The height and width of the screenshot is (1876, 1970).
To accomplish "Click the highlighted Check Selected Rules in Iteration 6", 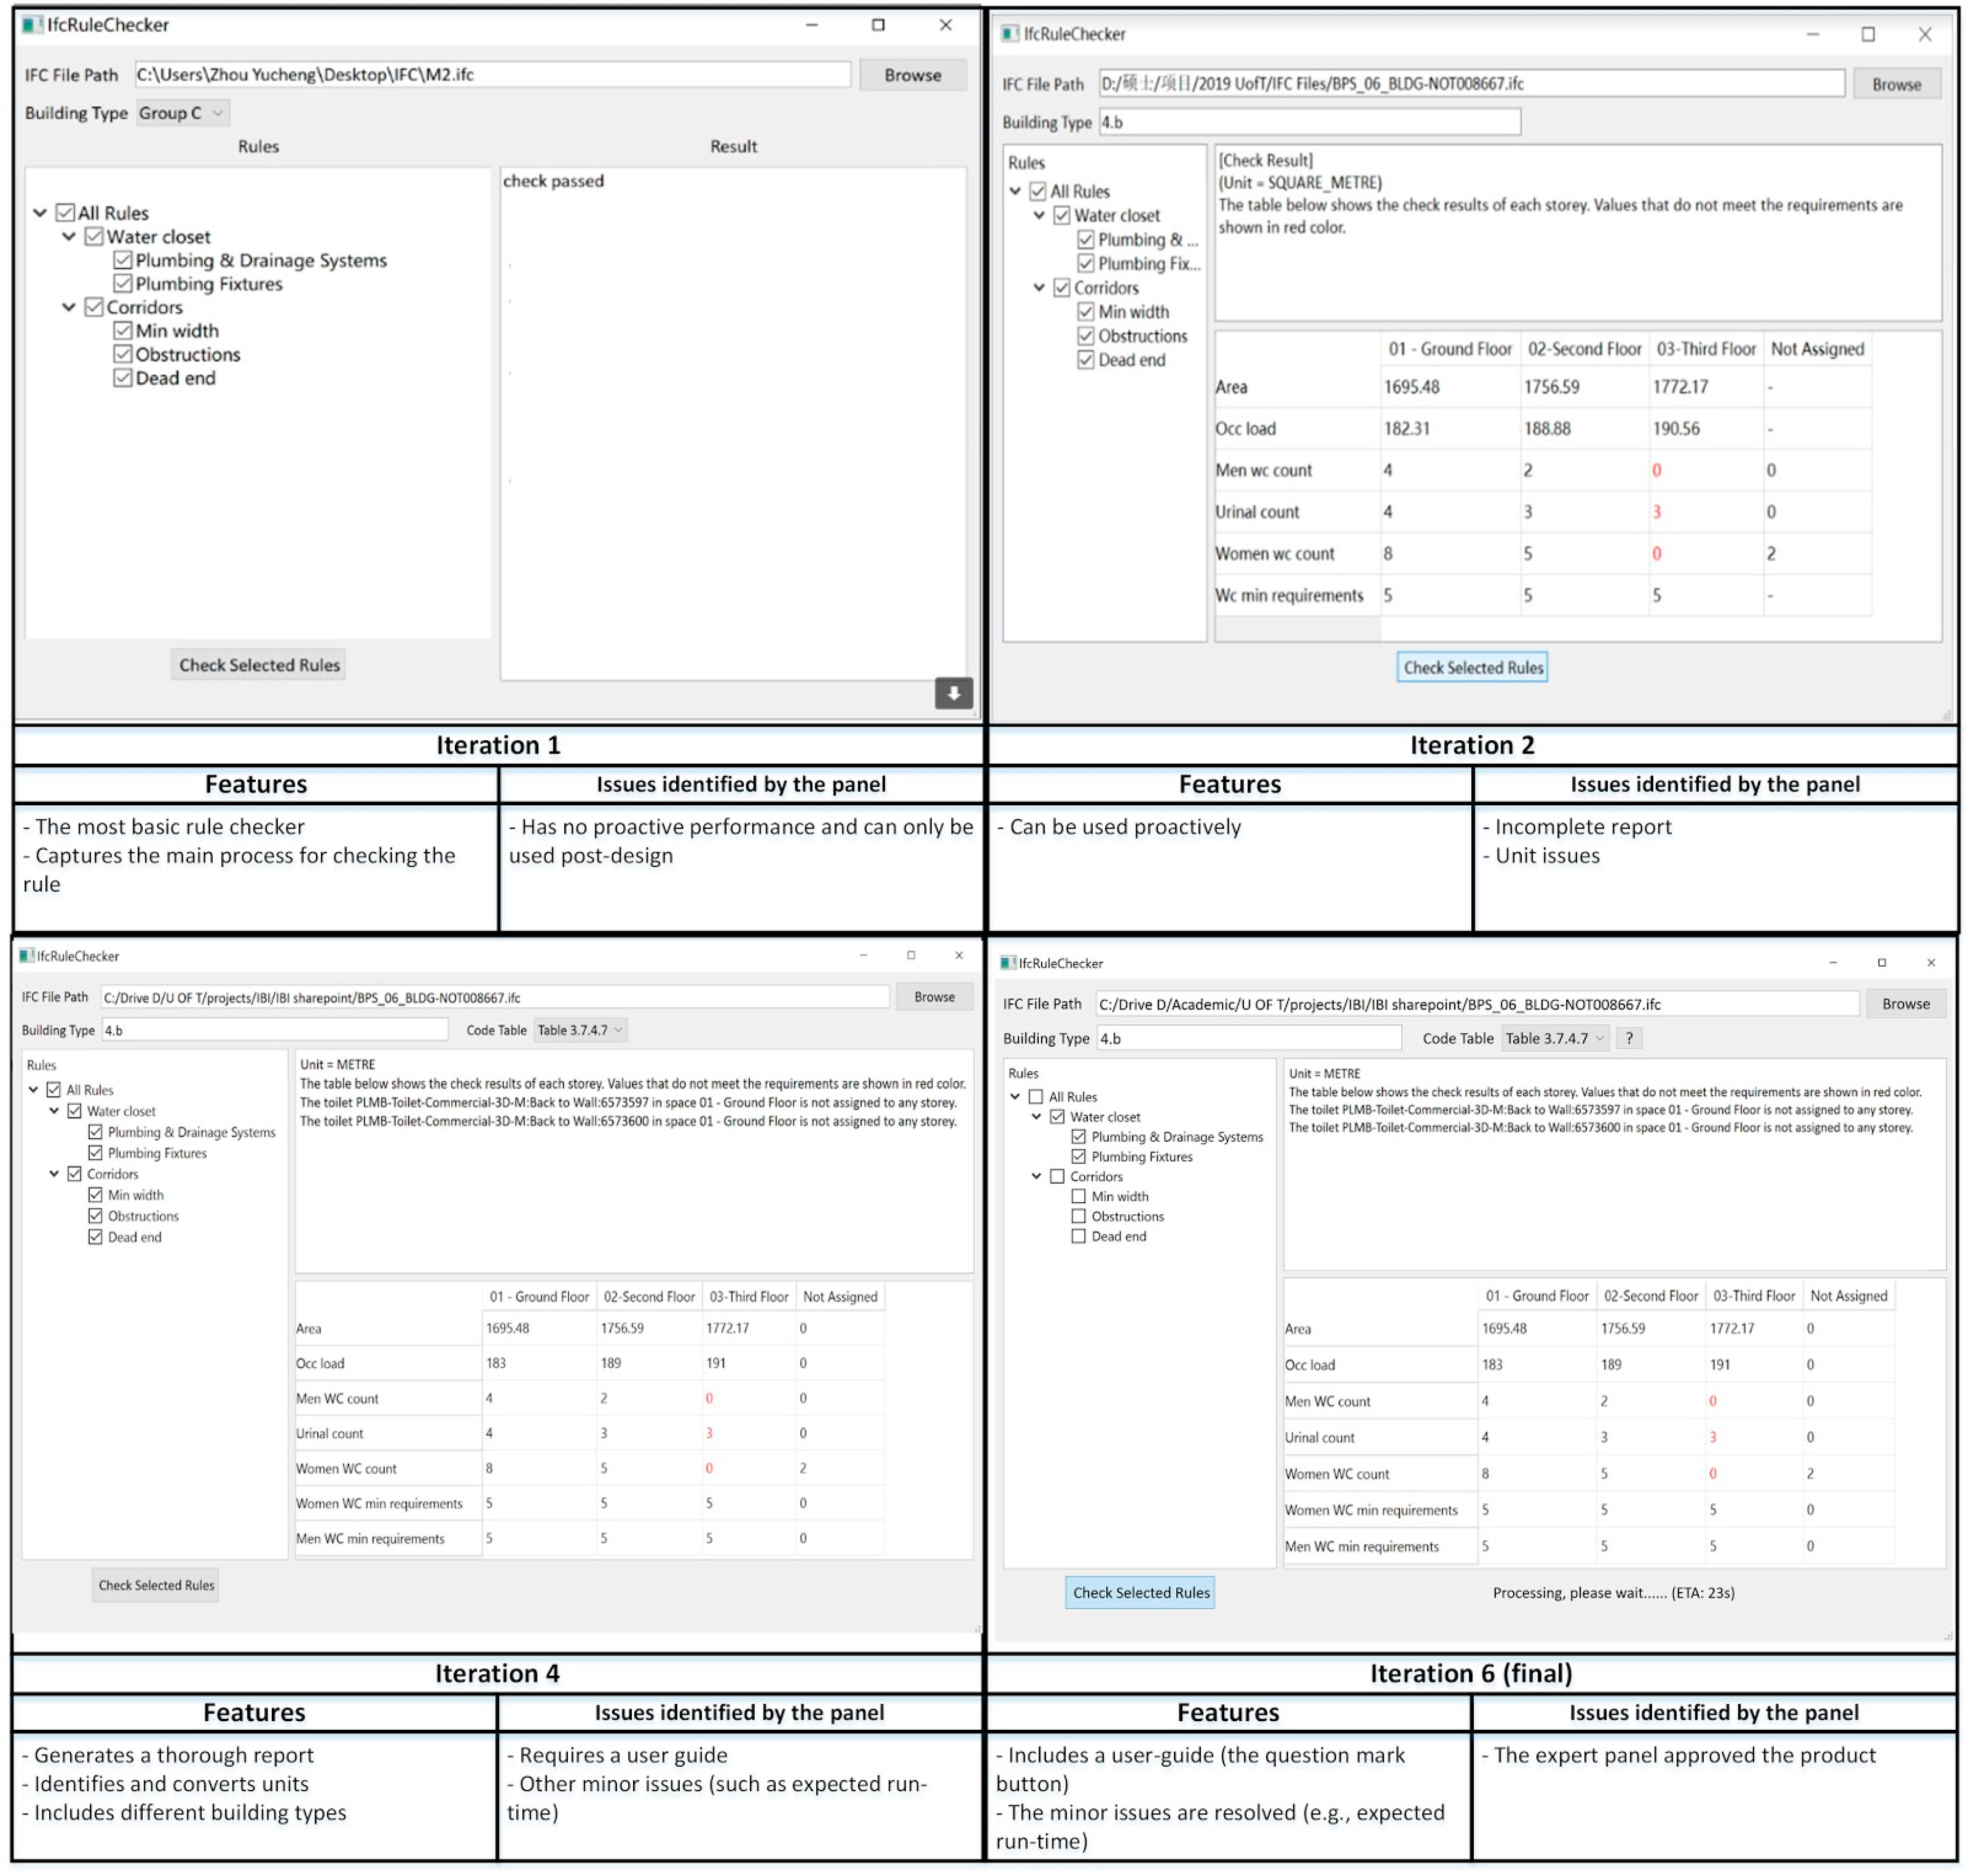I will (1140, 1592).
